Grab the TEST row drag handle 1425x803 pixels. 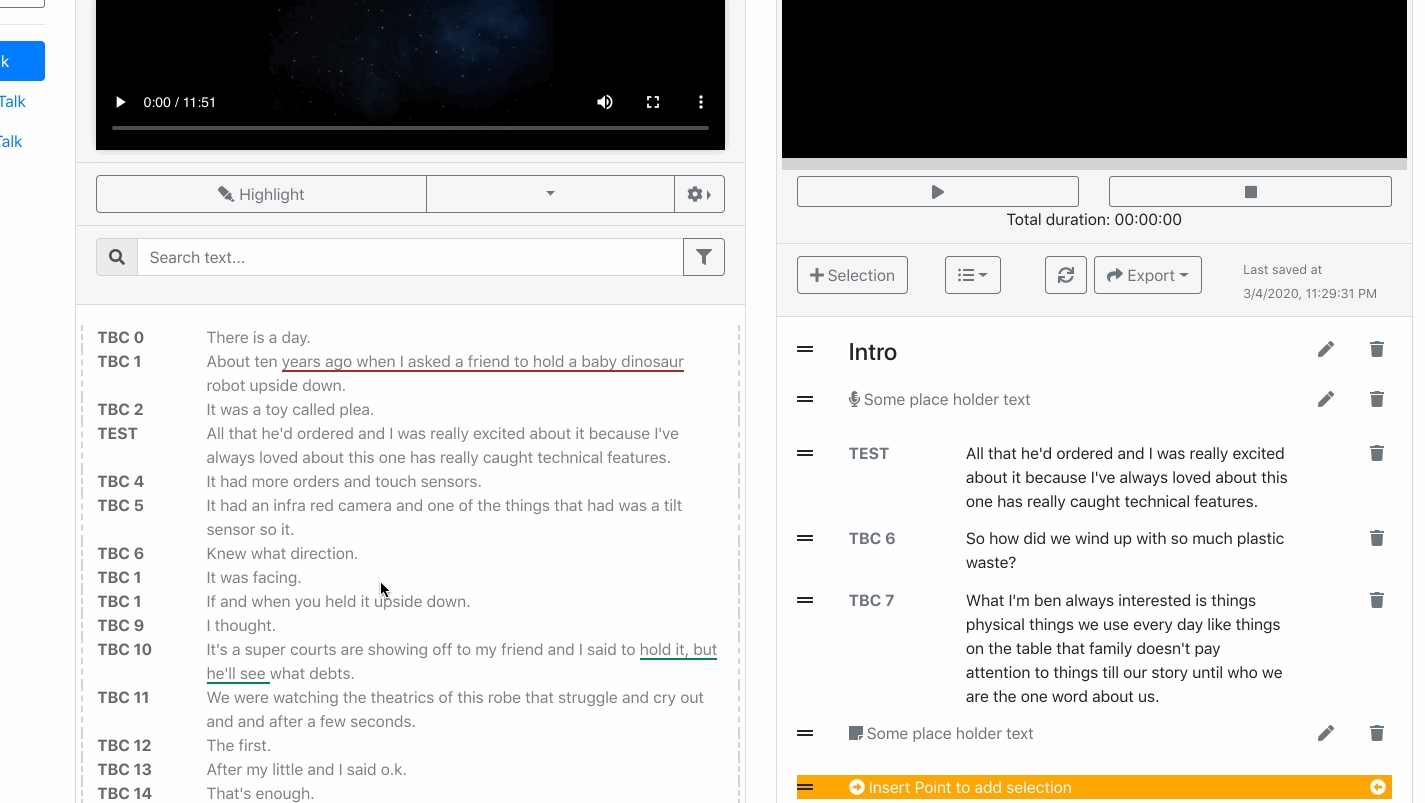tap(805, 453)
